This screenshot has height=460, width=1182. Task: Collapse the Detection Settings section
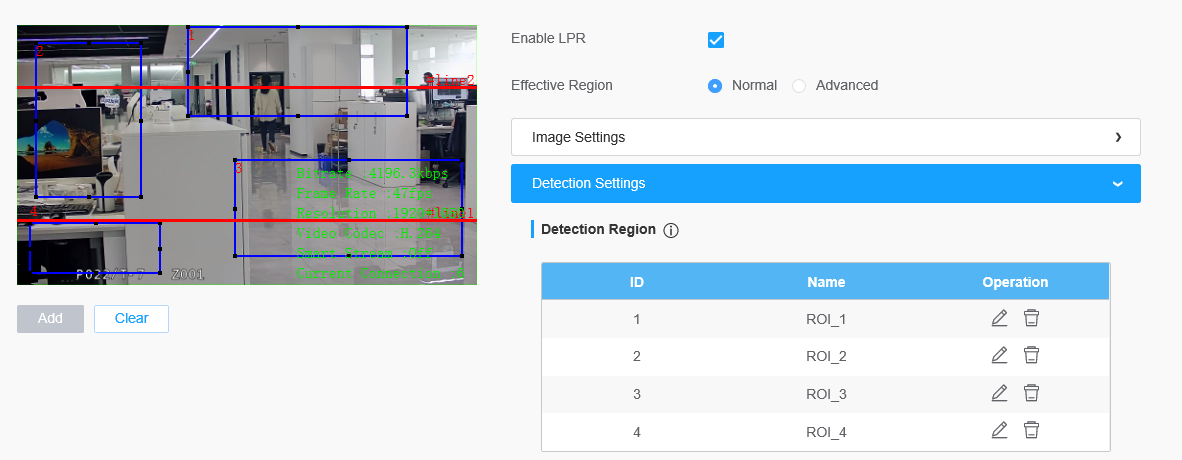click(825, 183)
